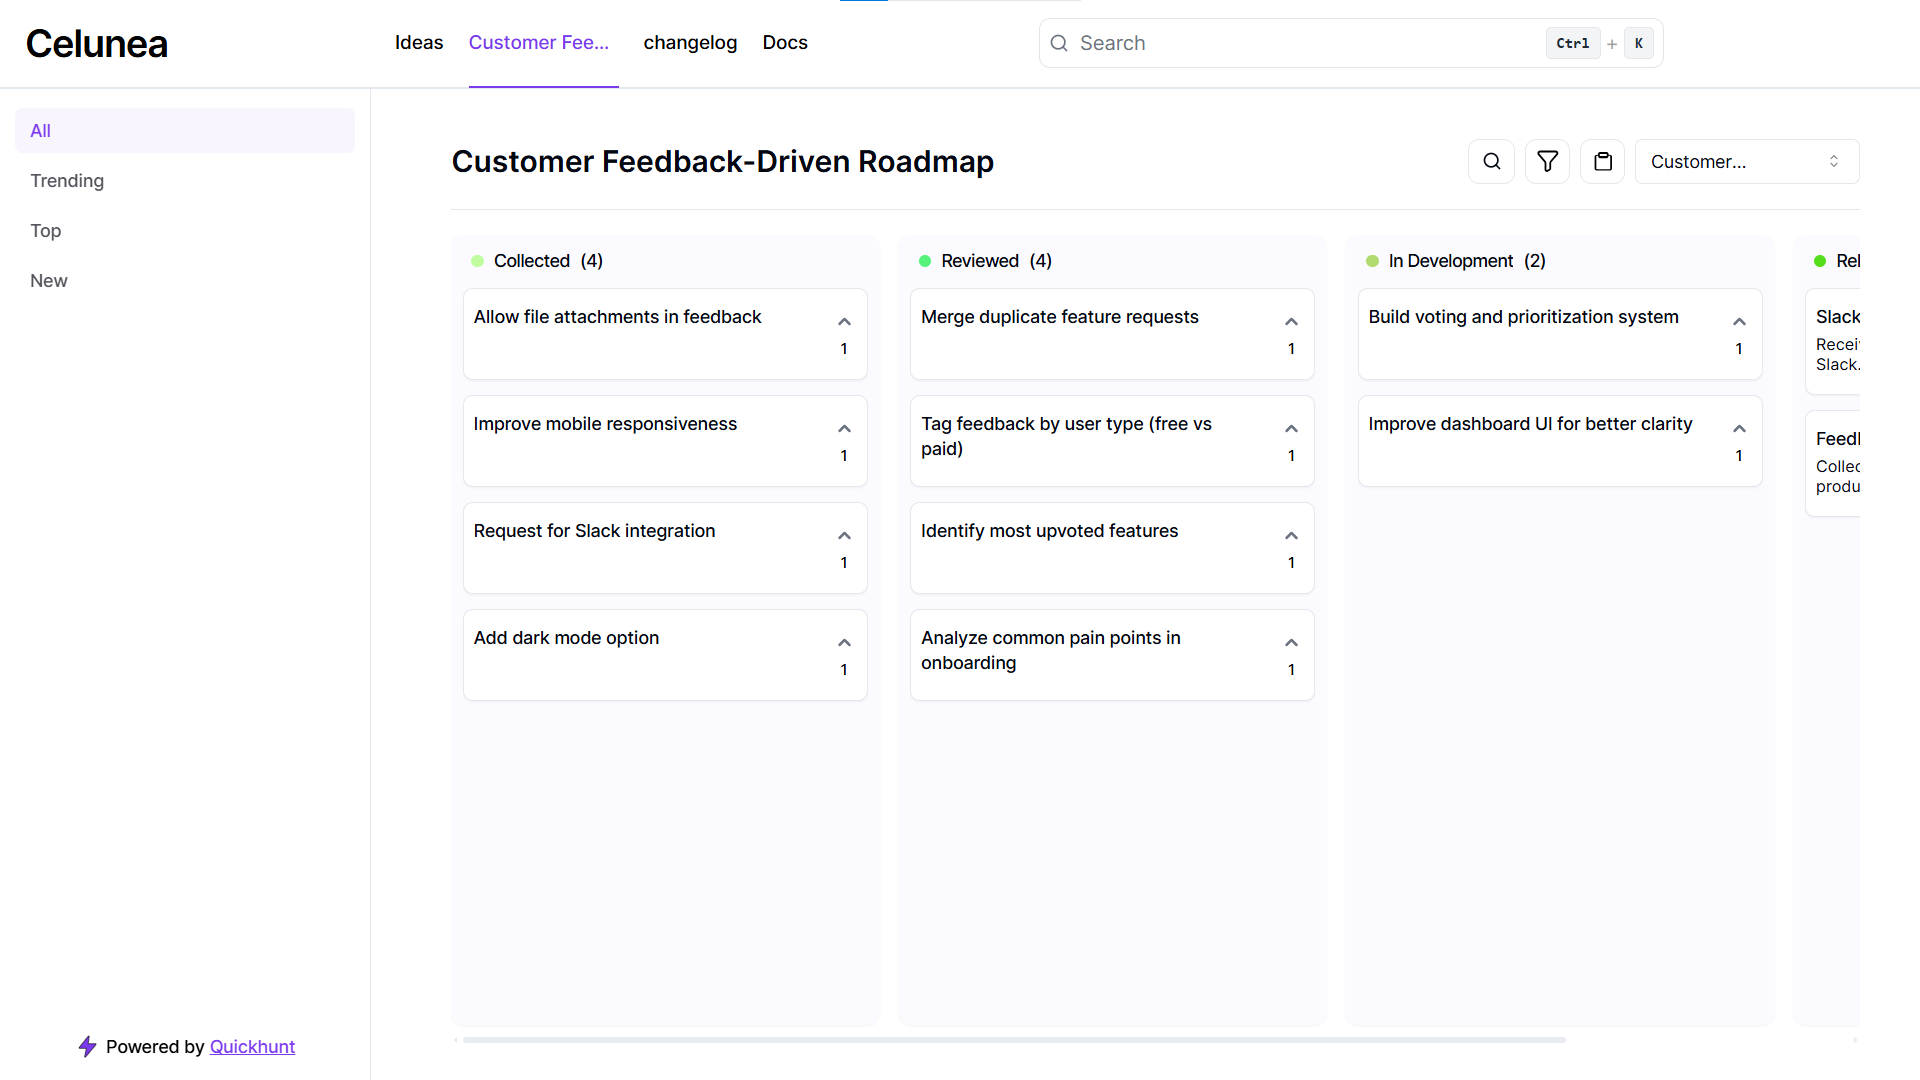Click the horizontal board scrollbar
1920x1080 pixels.
pyautogui.click(x=1014, y=1040)
